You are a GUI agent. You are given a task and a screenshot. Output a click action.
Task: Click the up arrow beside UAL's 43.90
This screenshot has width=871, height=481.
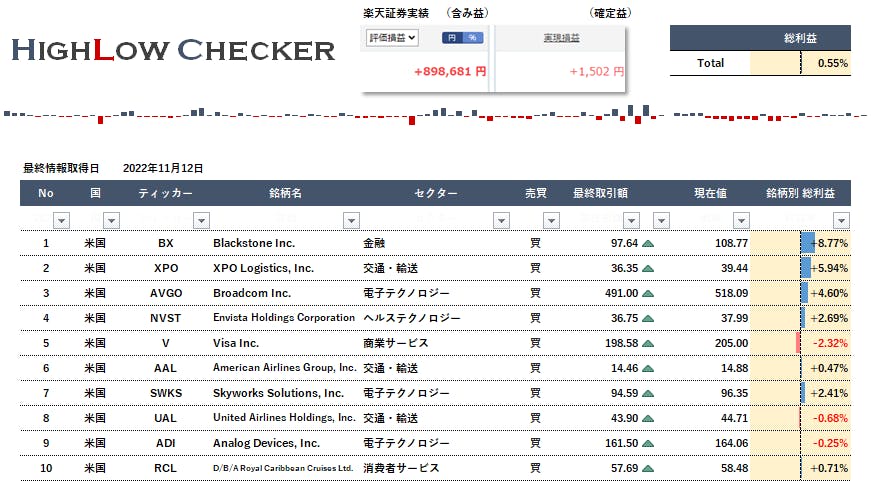point(648,418)
